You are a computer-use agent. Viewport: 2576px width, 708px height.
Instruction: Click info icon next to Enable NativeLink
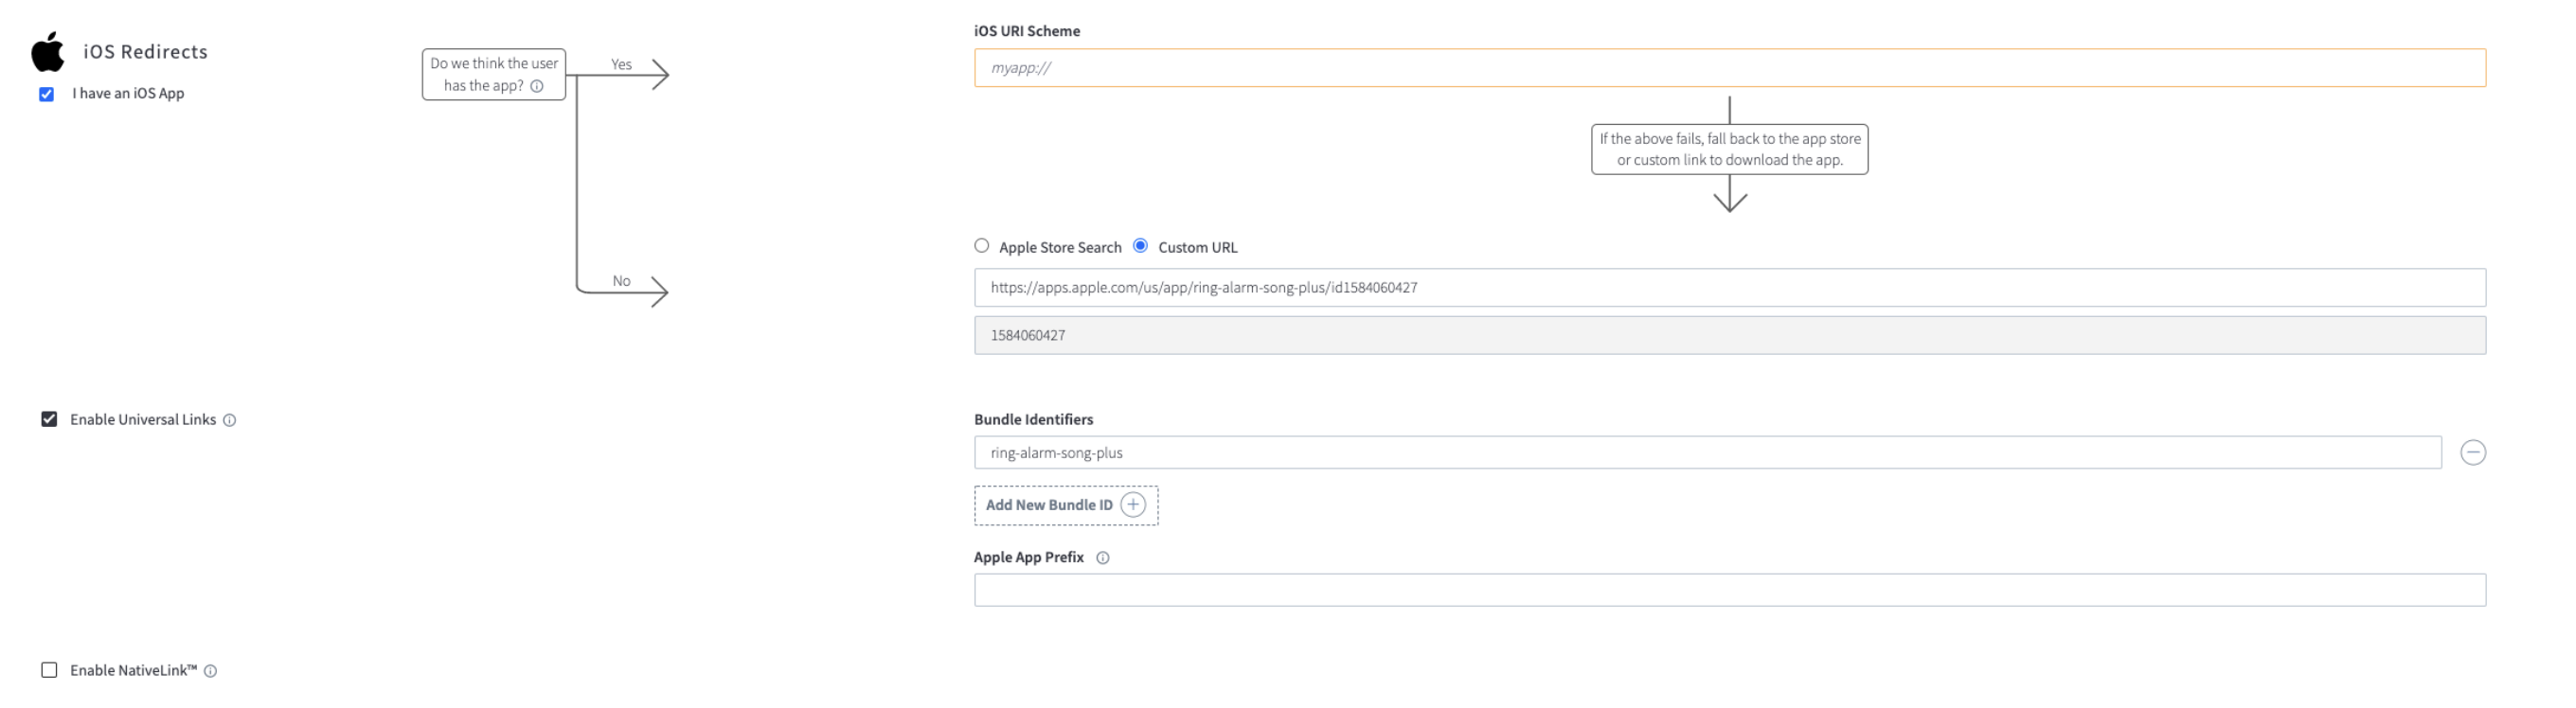point(210,671)
